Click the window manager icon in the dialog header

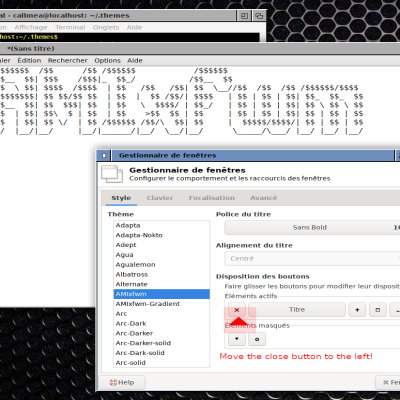[x=112, y=174]
